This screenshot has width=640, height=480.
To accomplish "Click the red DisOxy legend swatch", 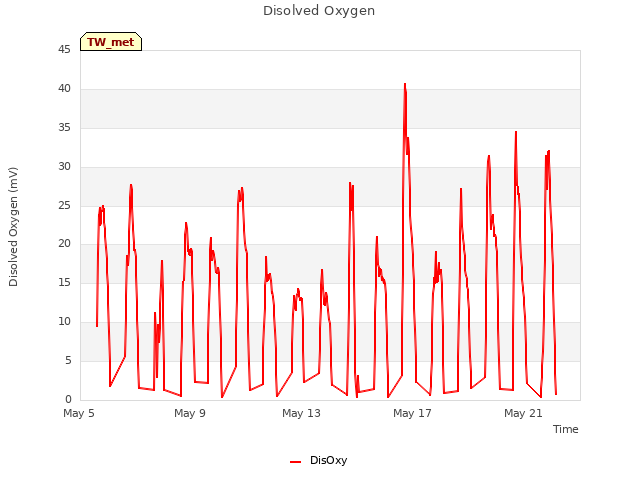I will [295, 462].
